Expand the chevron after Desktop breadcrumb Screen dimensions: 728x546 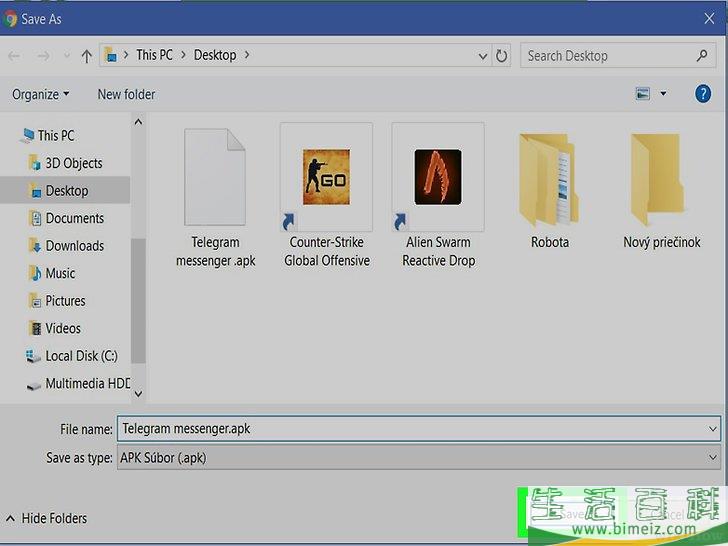247,55
